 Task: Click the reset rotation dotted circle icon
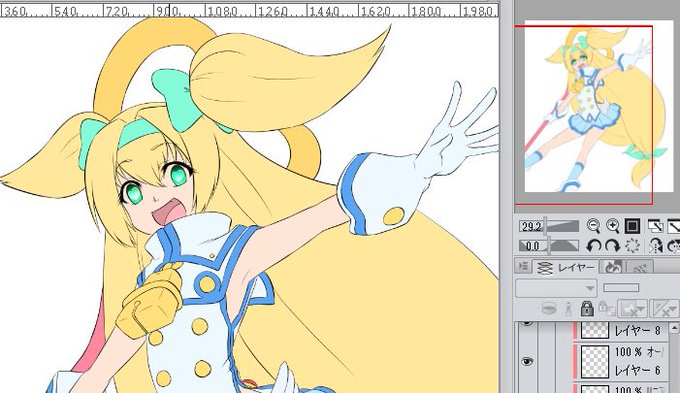pyautogui.click(x=632, y=246)
